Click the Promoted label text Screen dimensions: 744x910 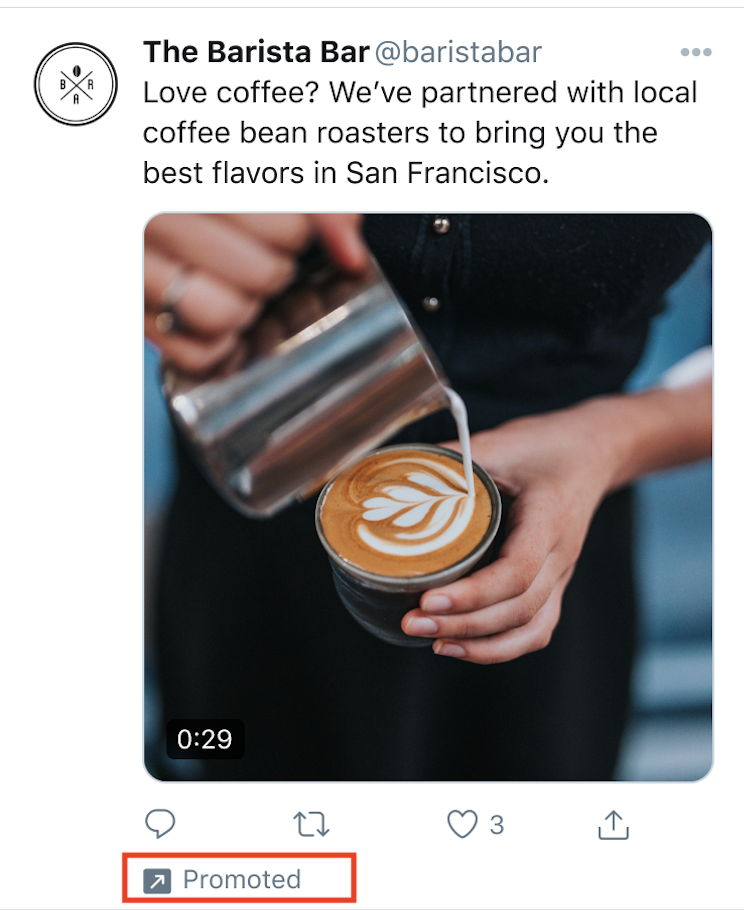tap(242, 880)
